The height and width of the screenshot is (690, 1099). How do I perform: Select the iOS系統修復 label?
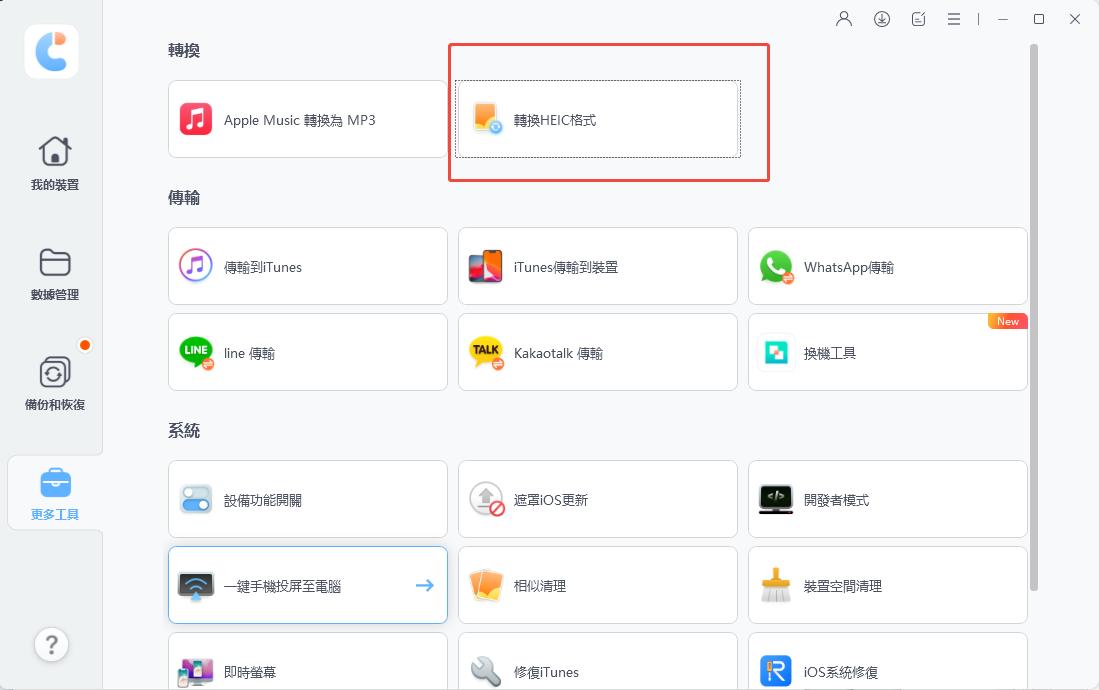click(x=840, y=672)
